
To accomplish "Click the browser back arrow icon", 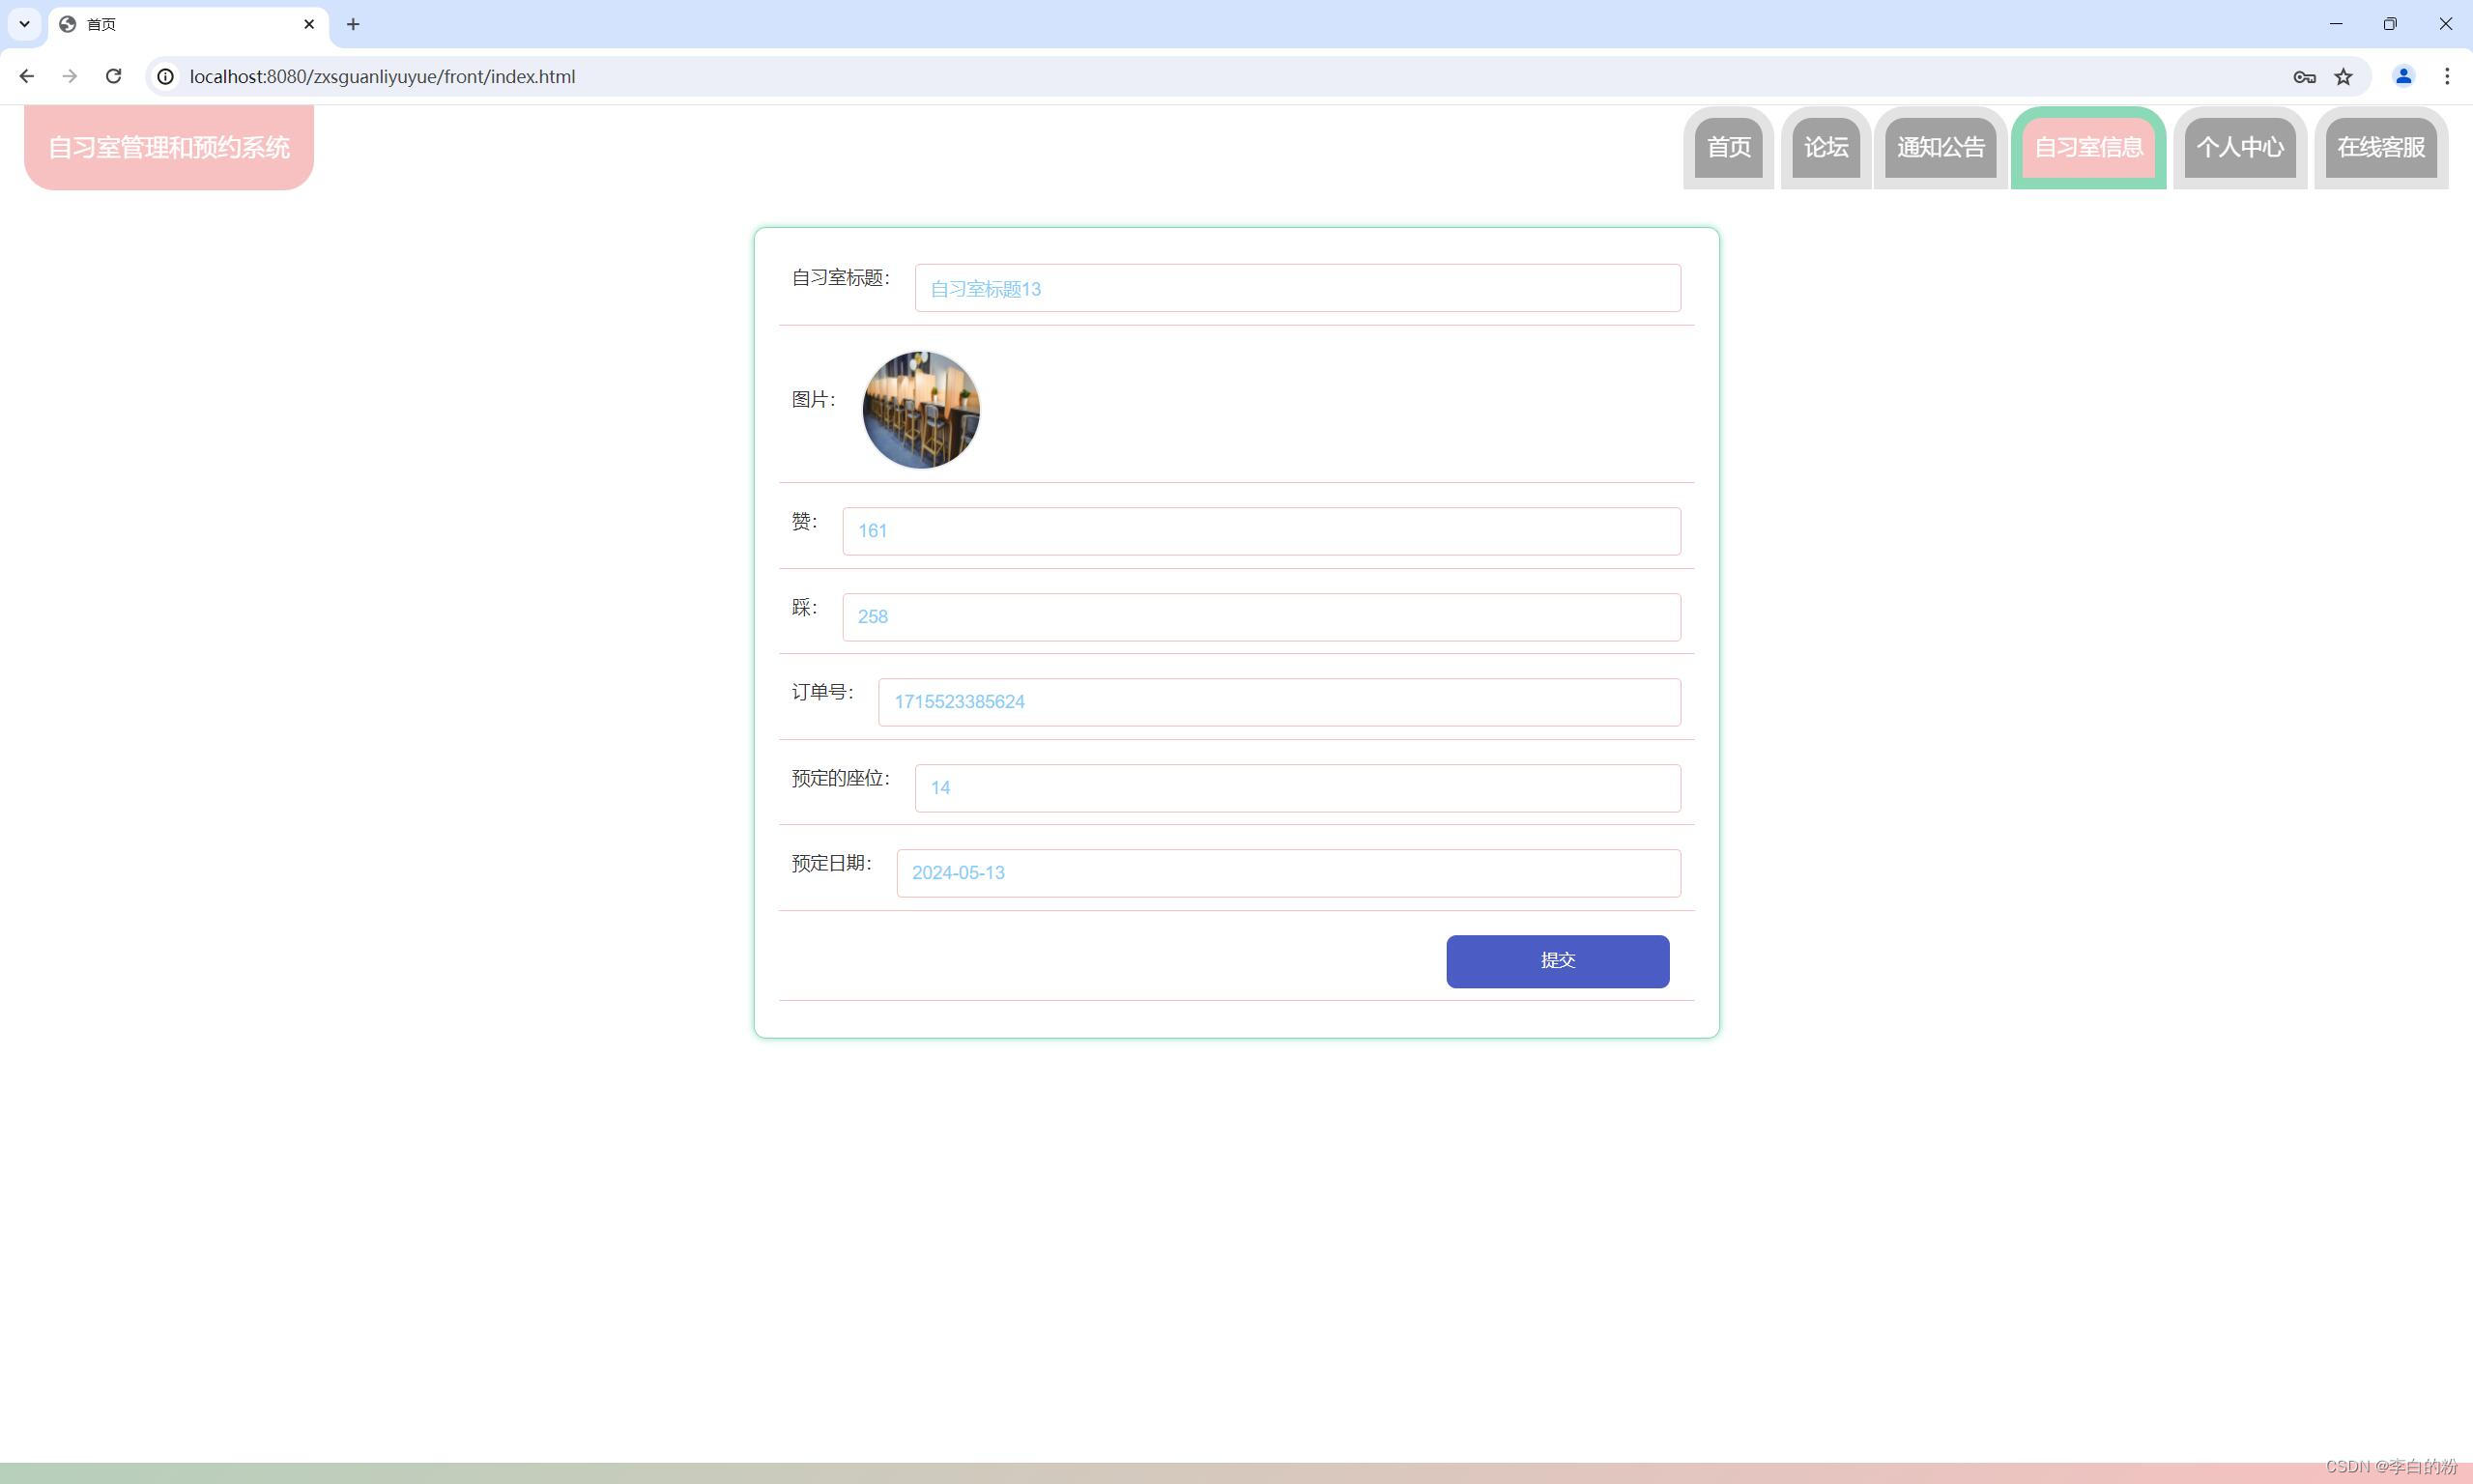I will (x=27, y=76).
